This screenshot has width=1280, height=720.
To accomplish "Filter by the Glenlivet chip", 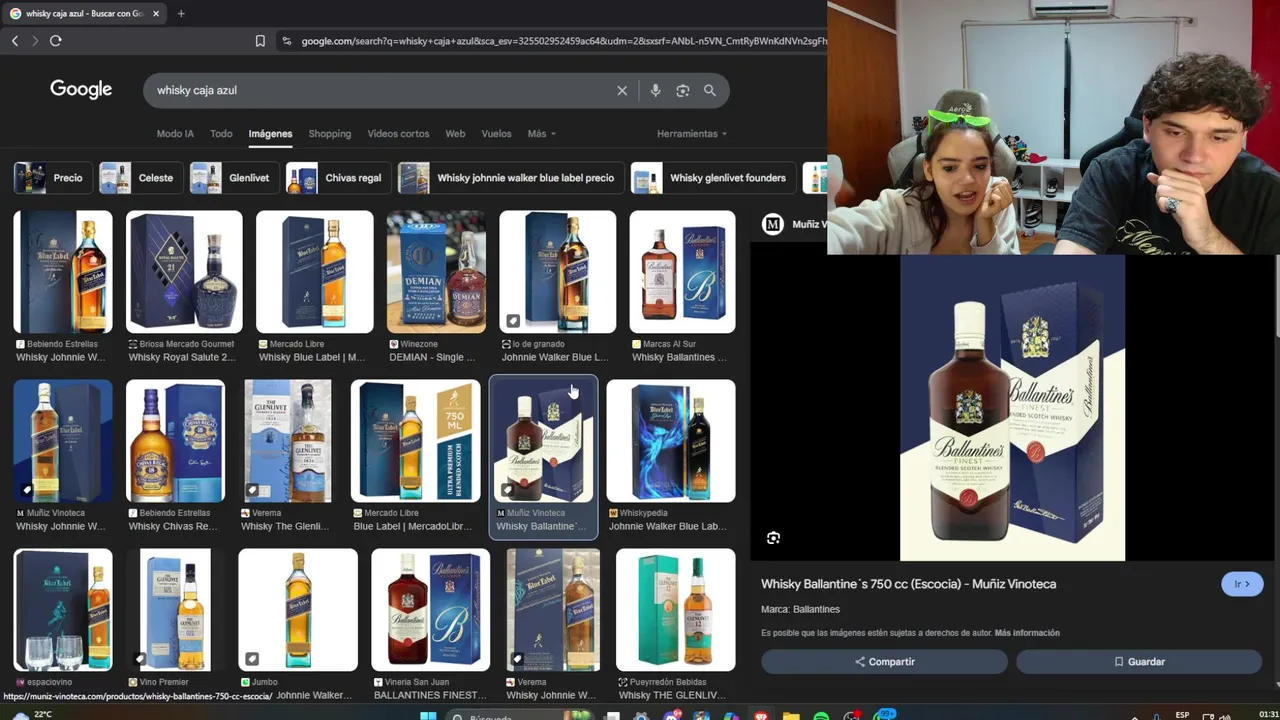I will 233,178.
